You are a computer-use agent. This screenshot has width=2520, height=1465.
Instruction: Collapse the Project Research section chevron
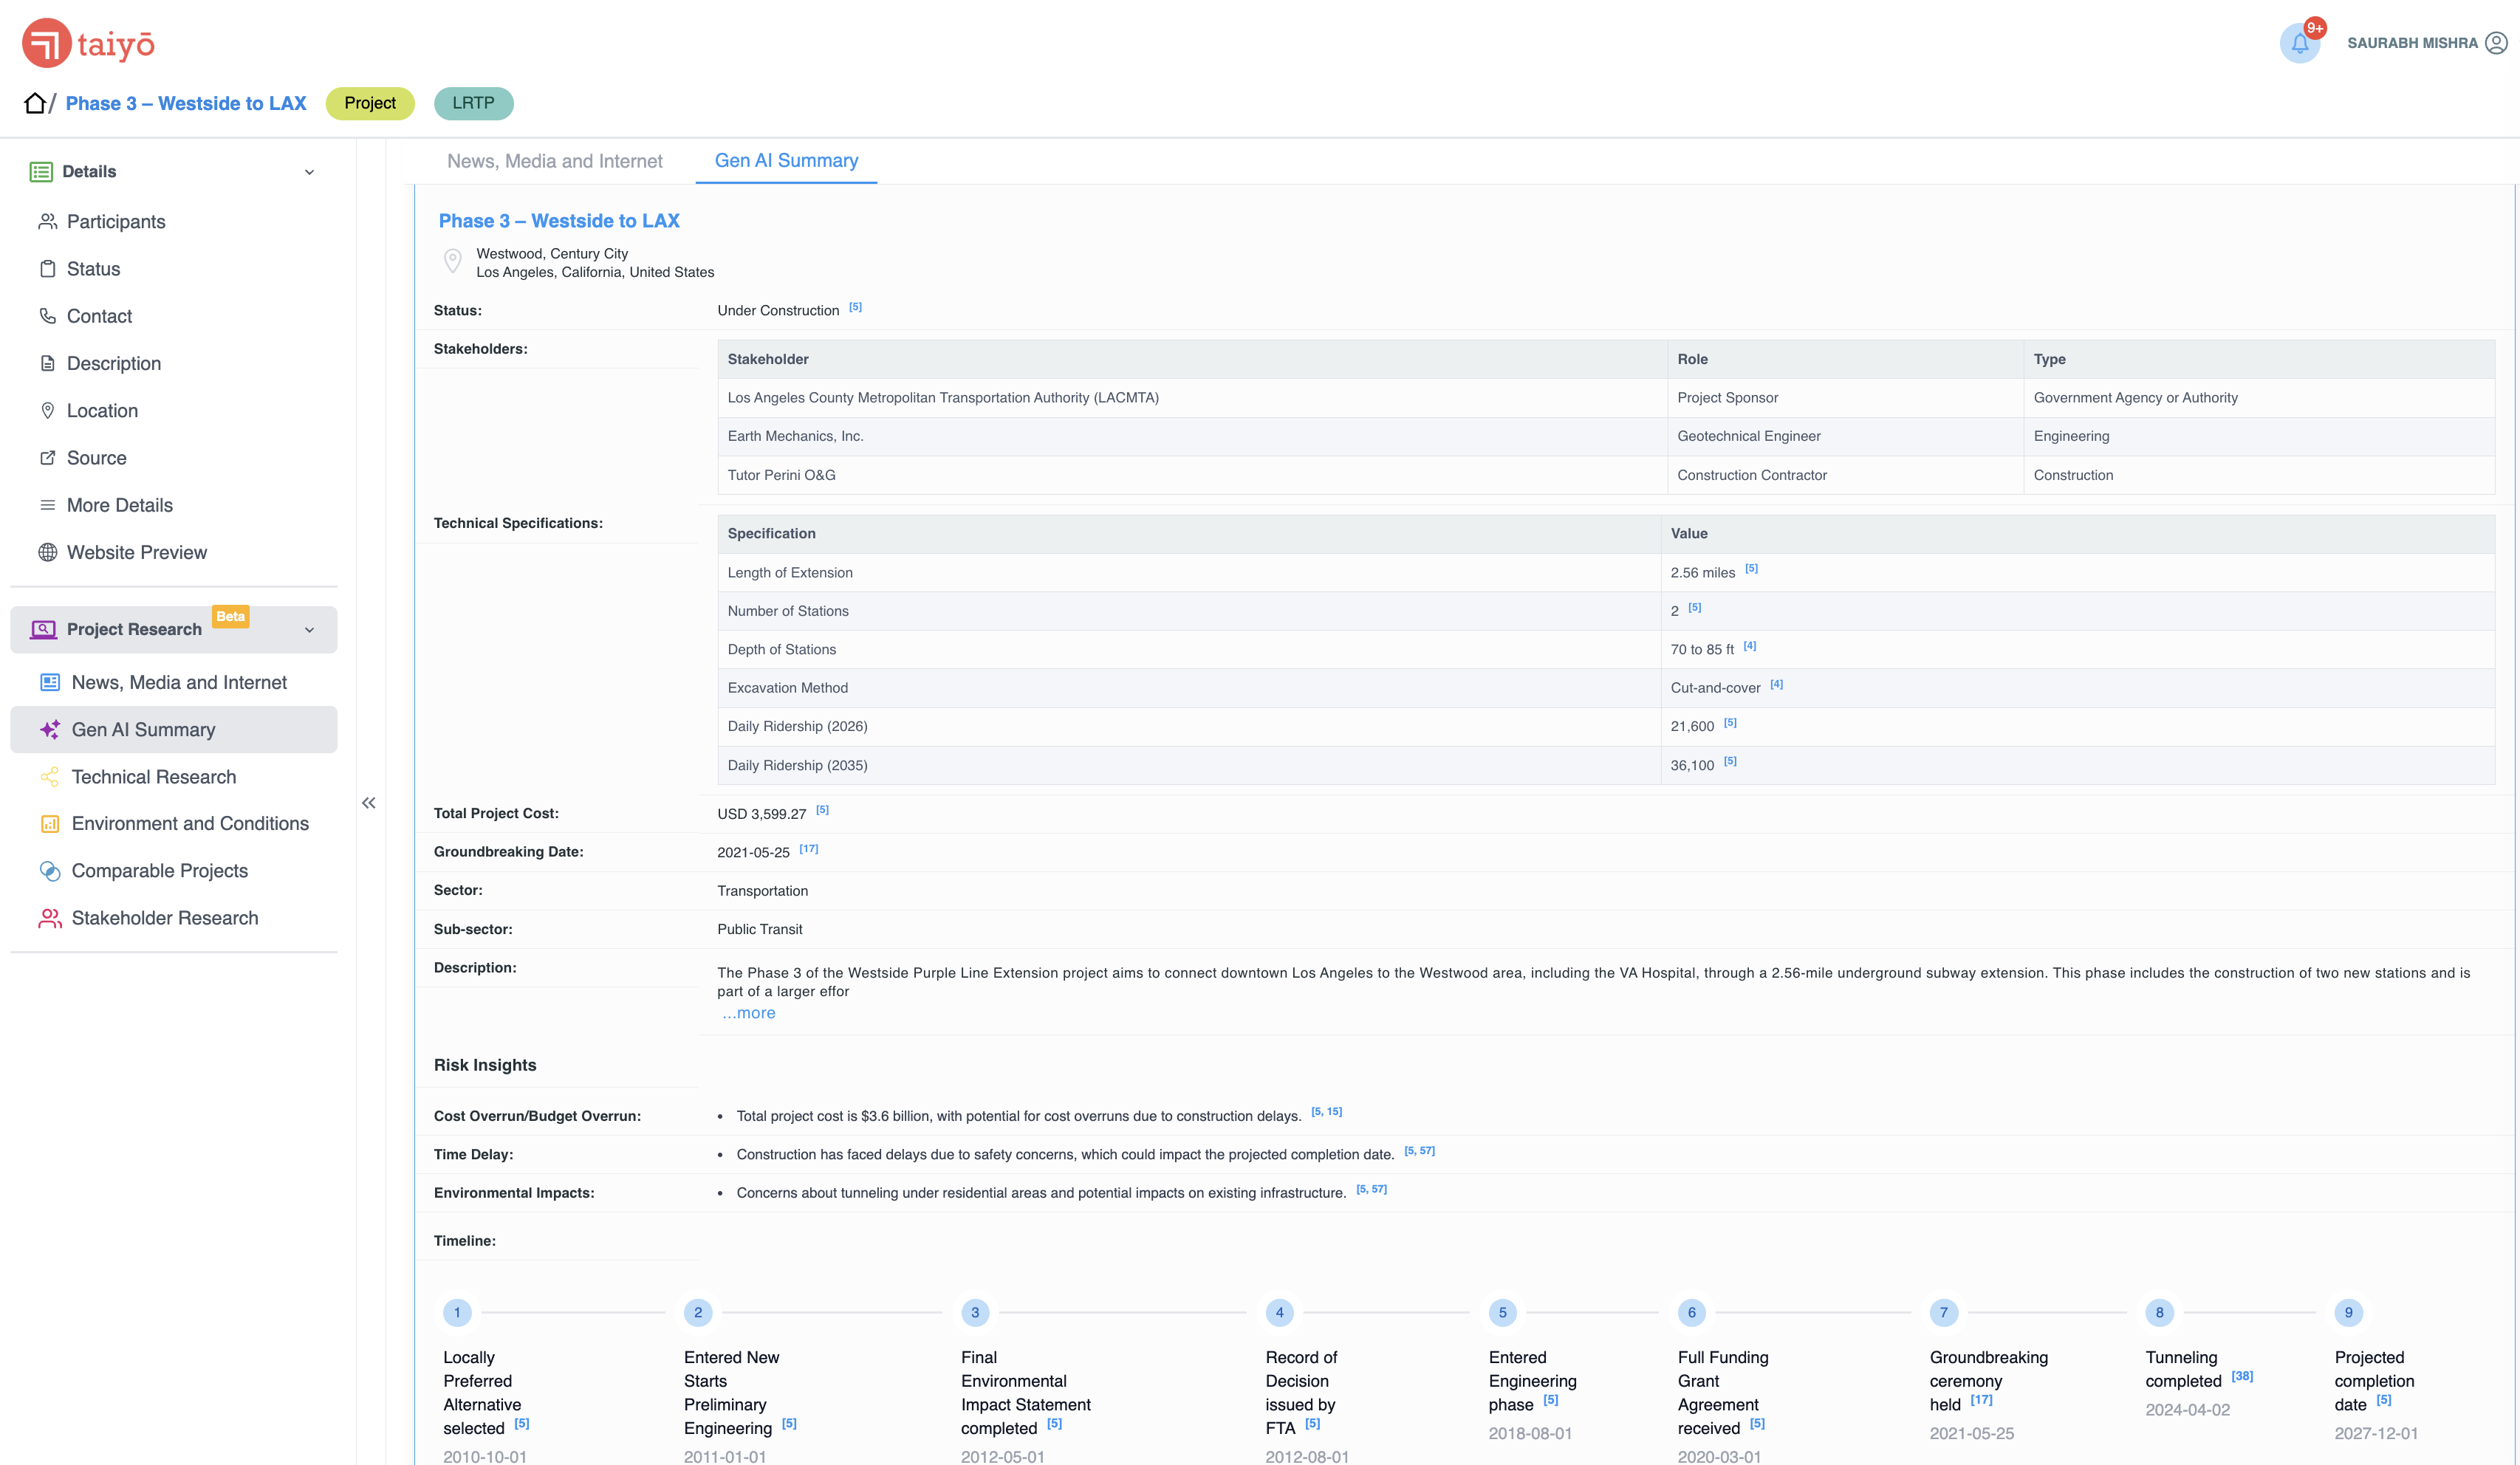(309, 630)
